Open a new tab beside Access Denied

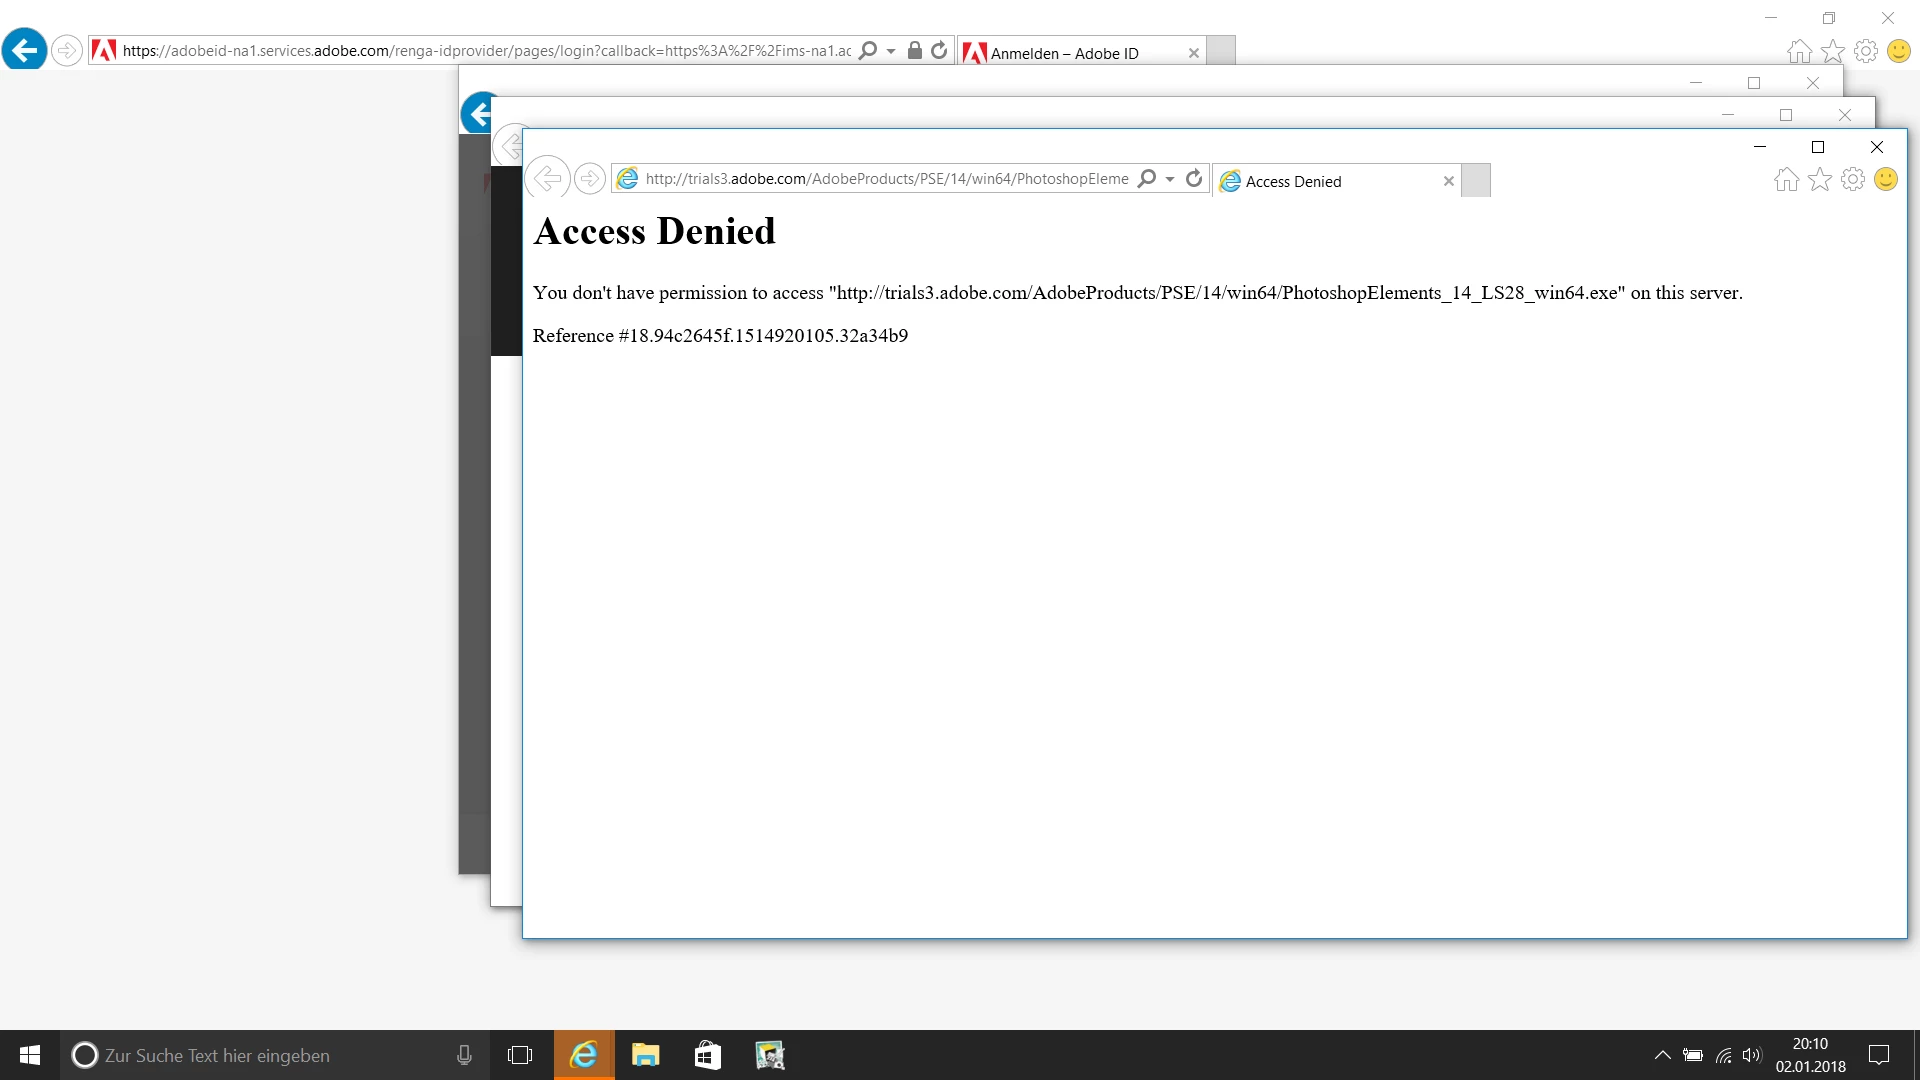pyautogui.click(x=1475, y=181)
